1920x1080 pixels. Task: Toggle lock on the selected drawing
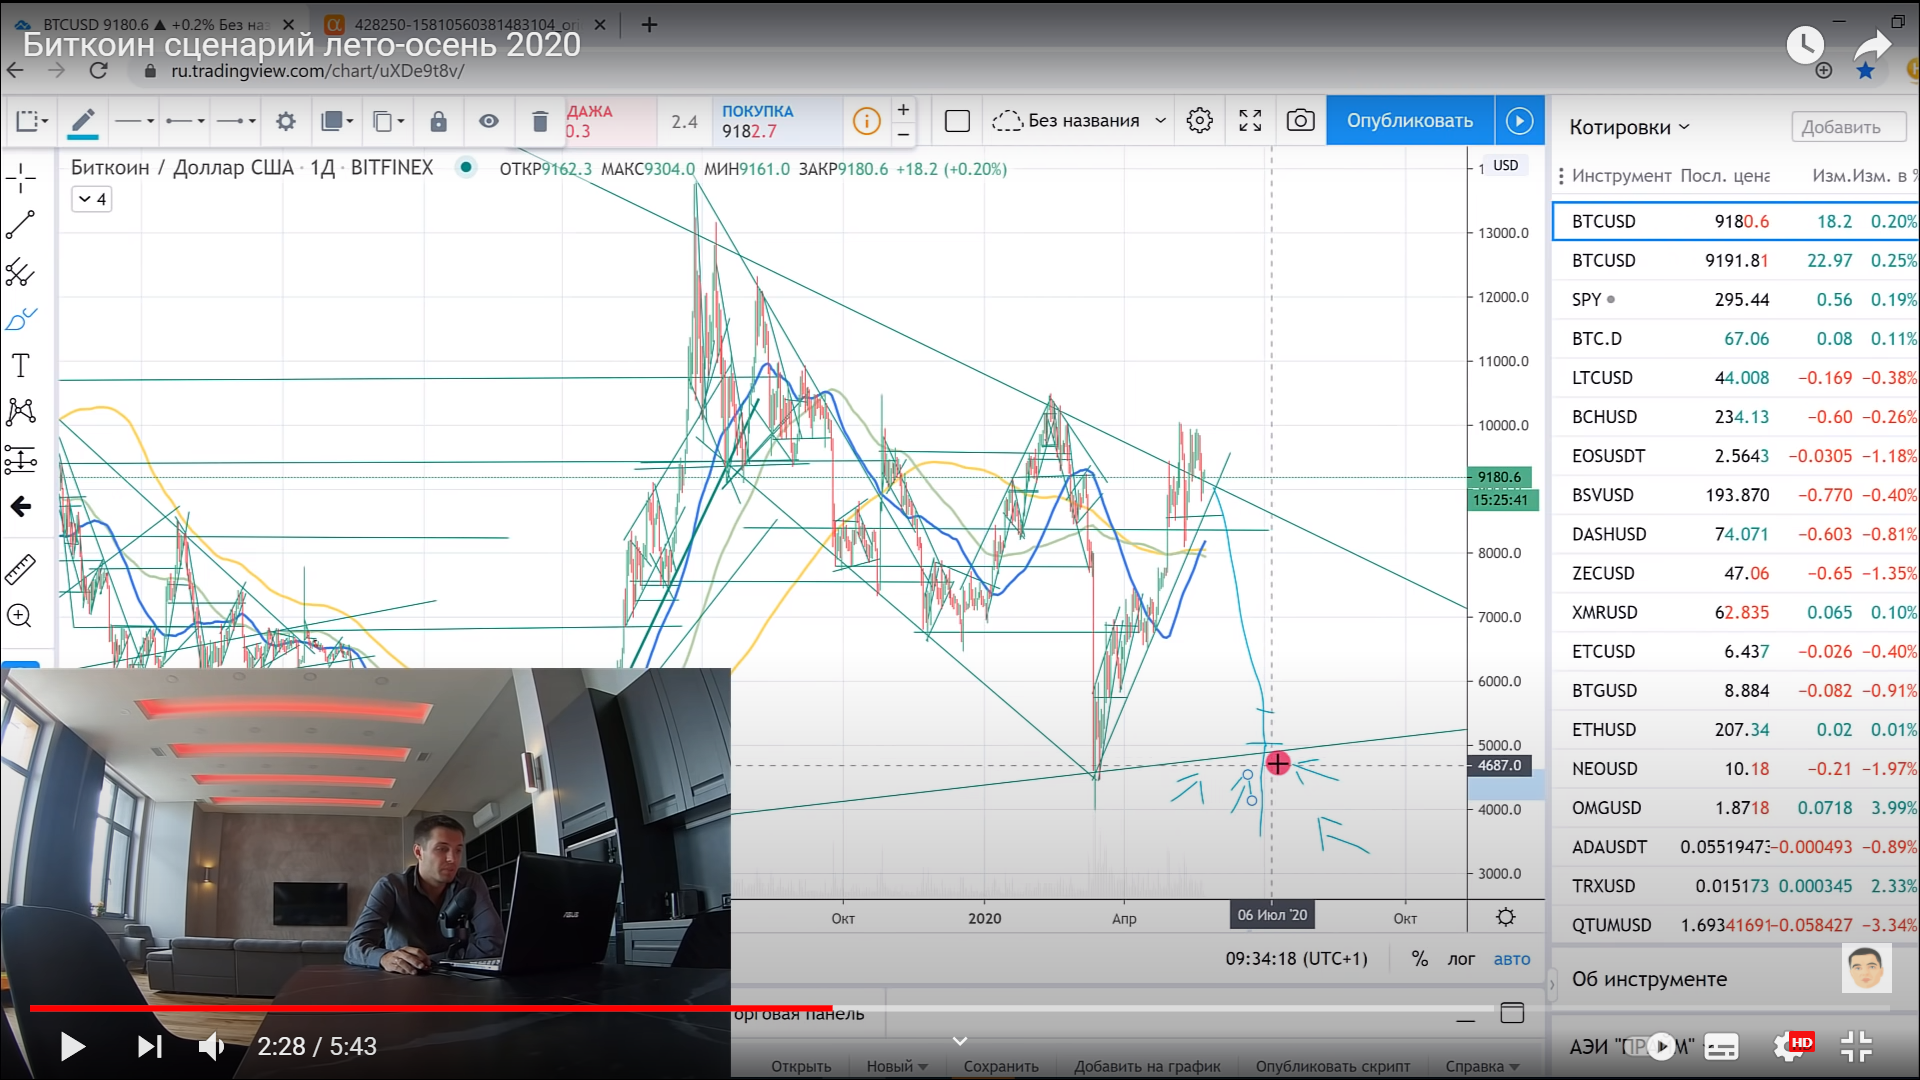point(438,122)
